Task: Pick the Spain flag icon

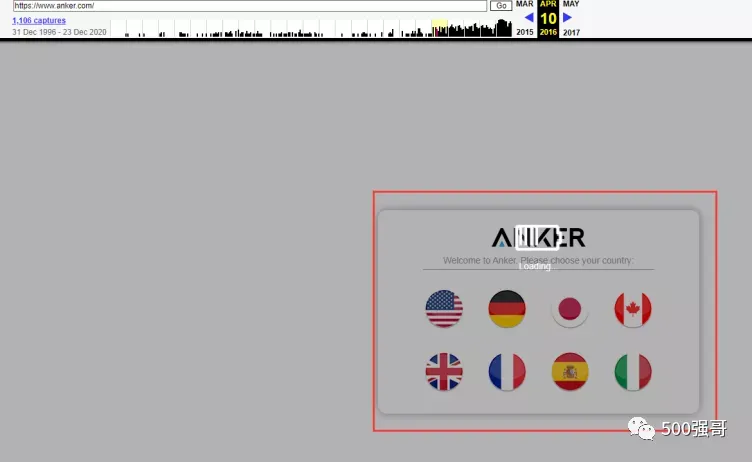Action: pos(570,371)
